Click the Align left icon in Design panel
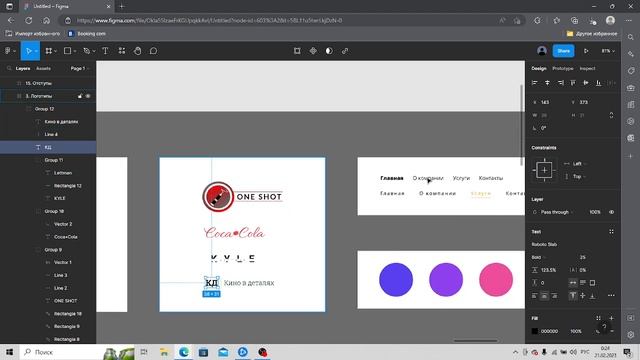Image resolution: width=640 pixels, height=360 pixels. (x=535, y=83)
